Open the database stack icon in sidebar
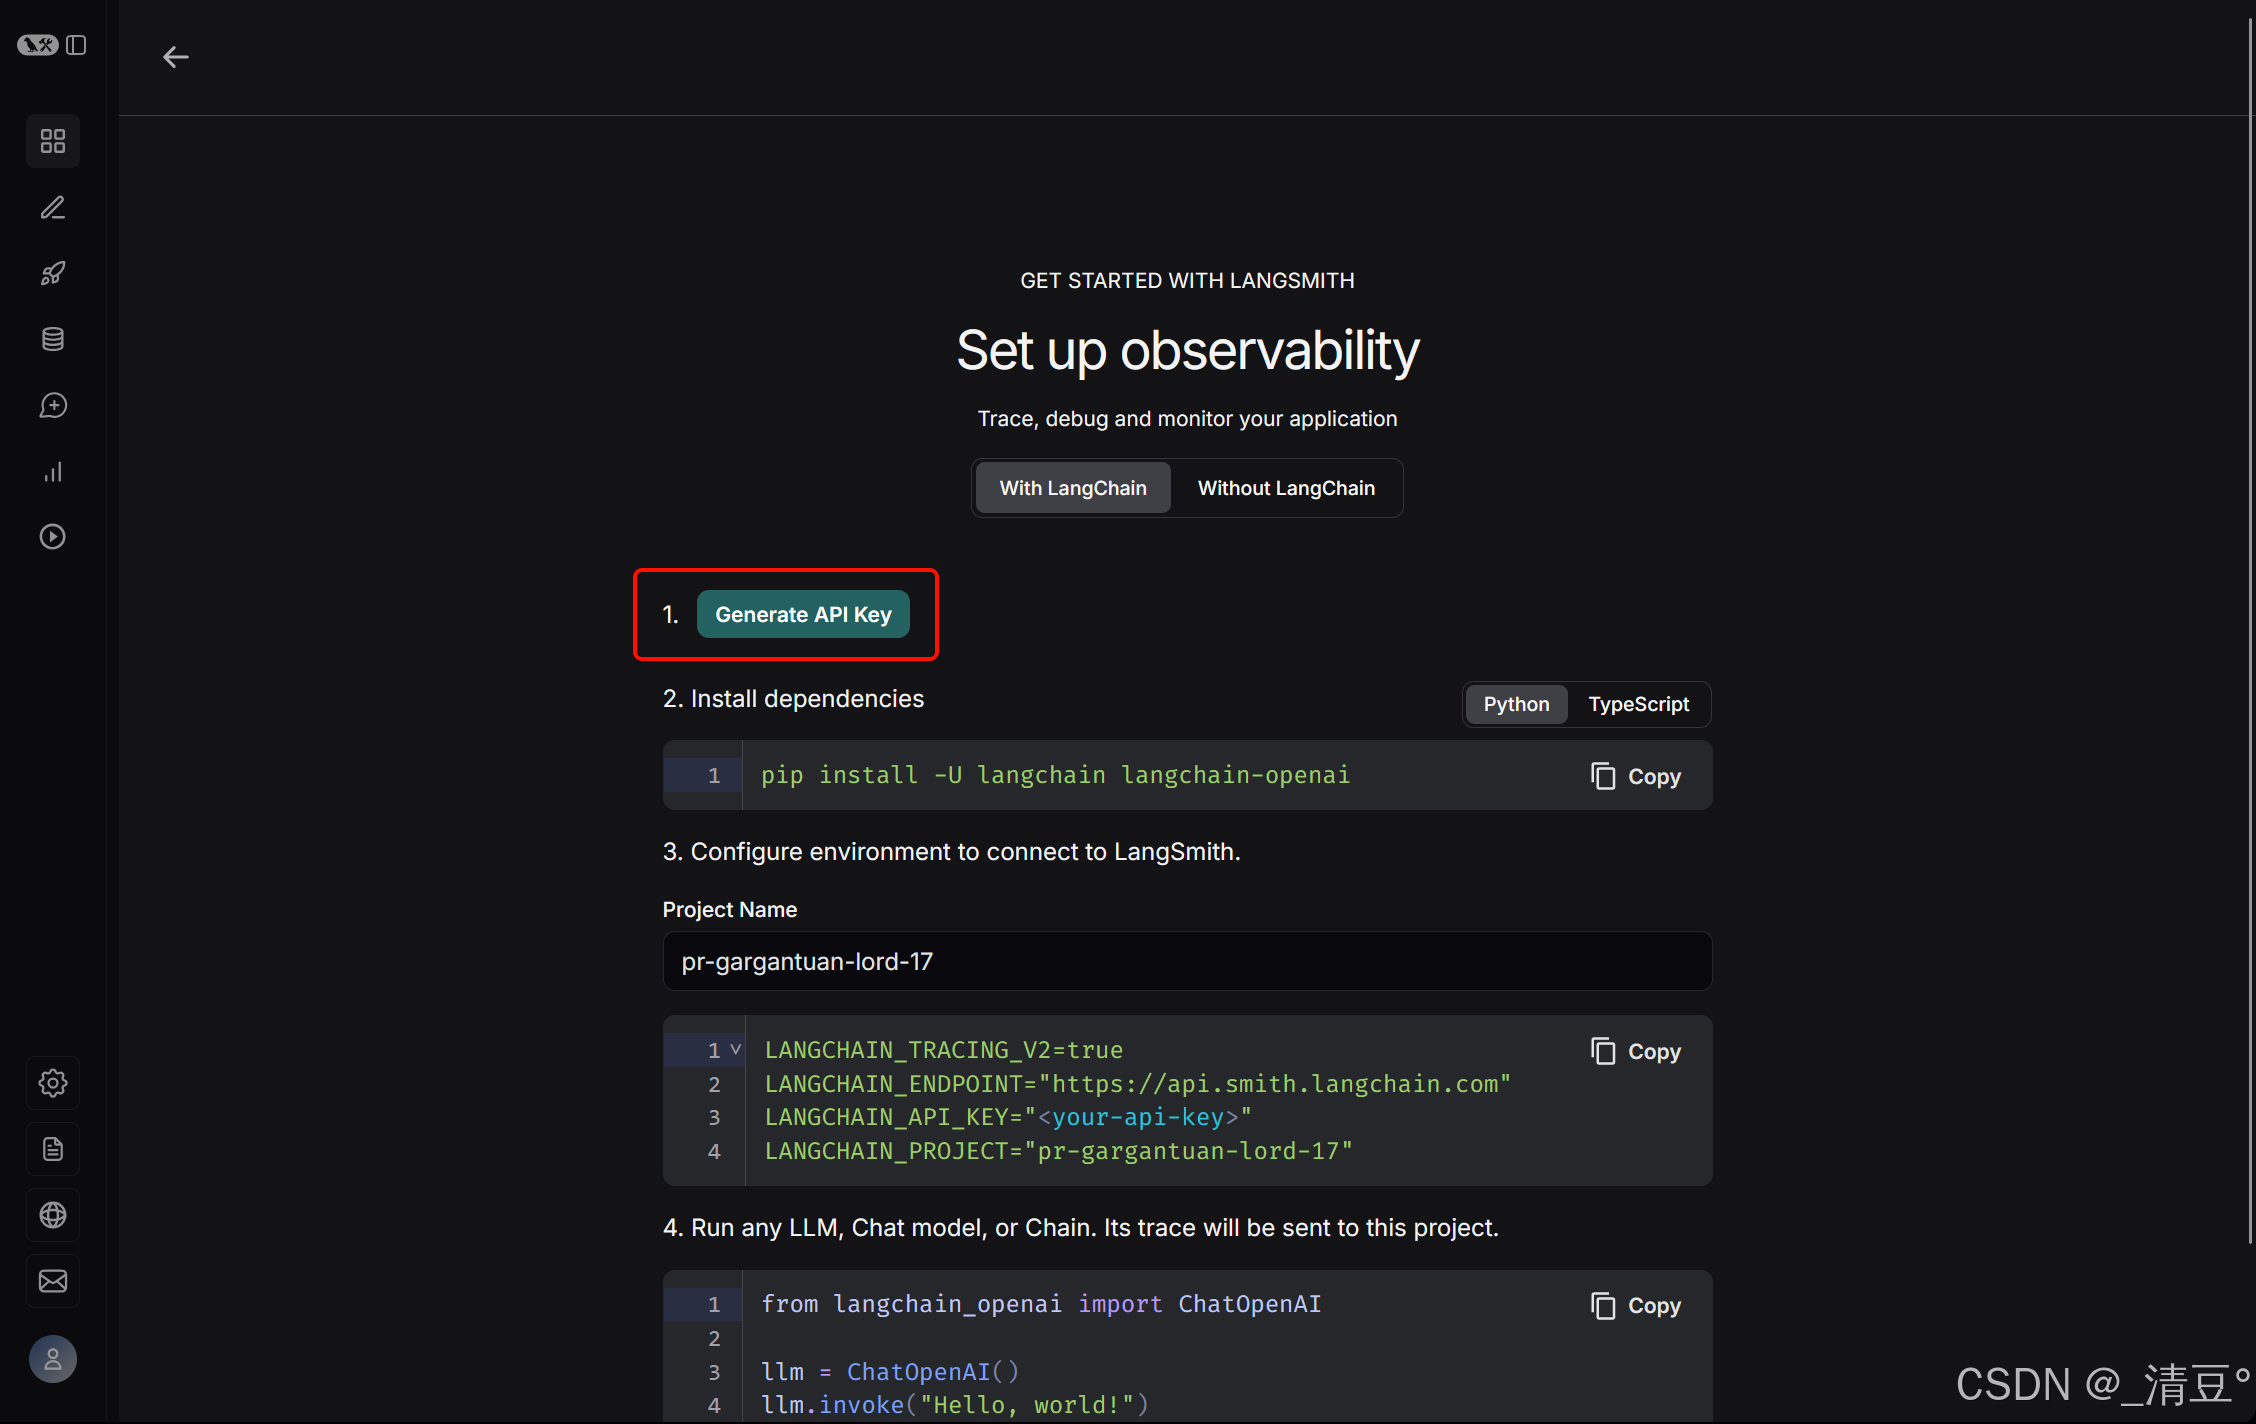This screenshot has width=2256, height=1424. click(x=53, y=339)
